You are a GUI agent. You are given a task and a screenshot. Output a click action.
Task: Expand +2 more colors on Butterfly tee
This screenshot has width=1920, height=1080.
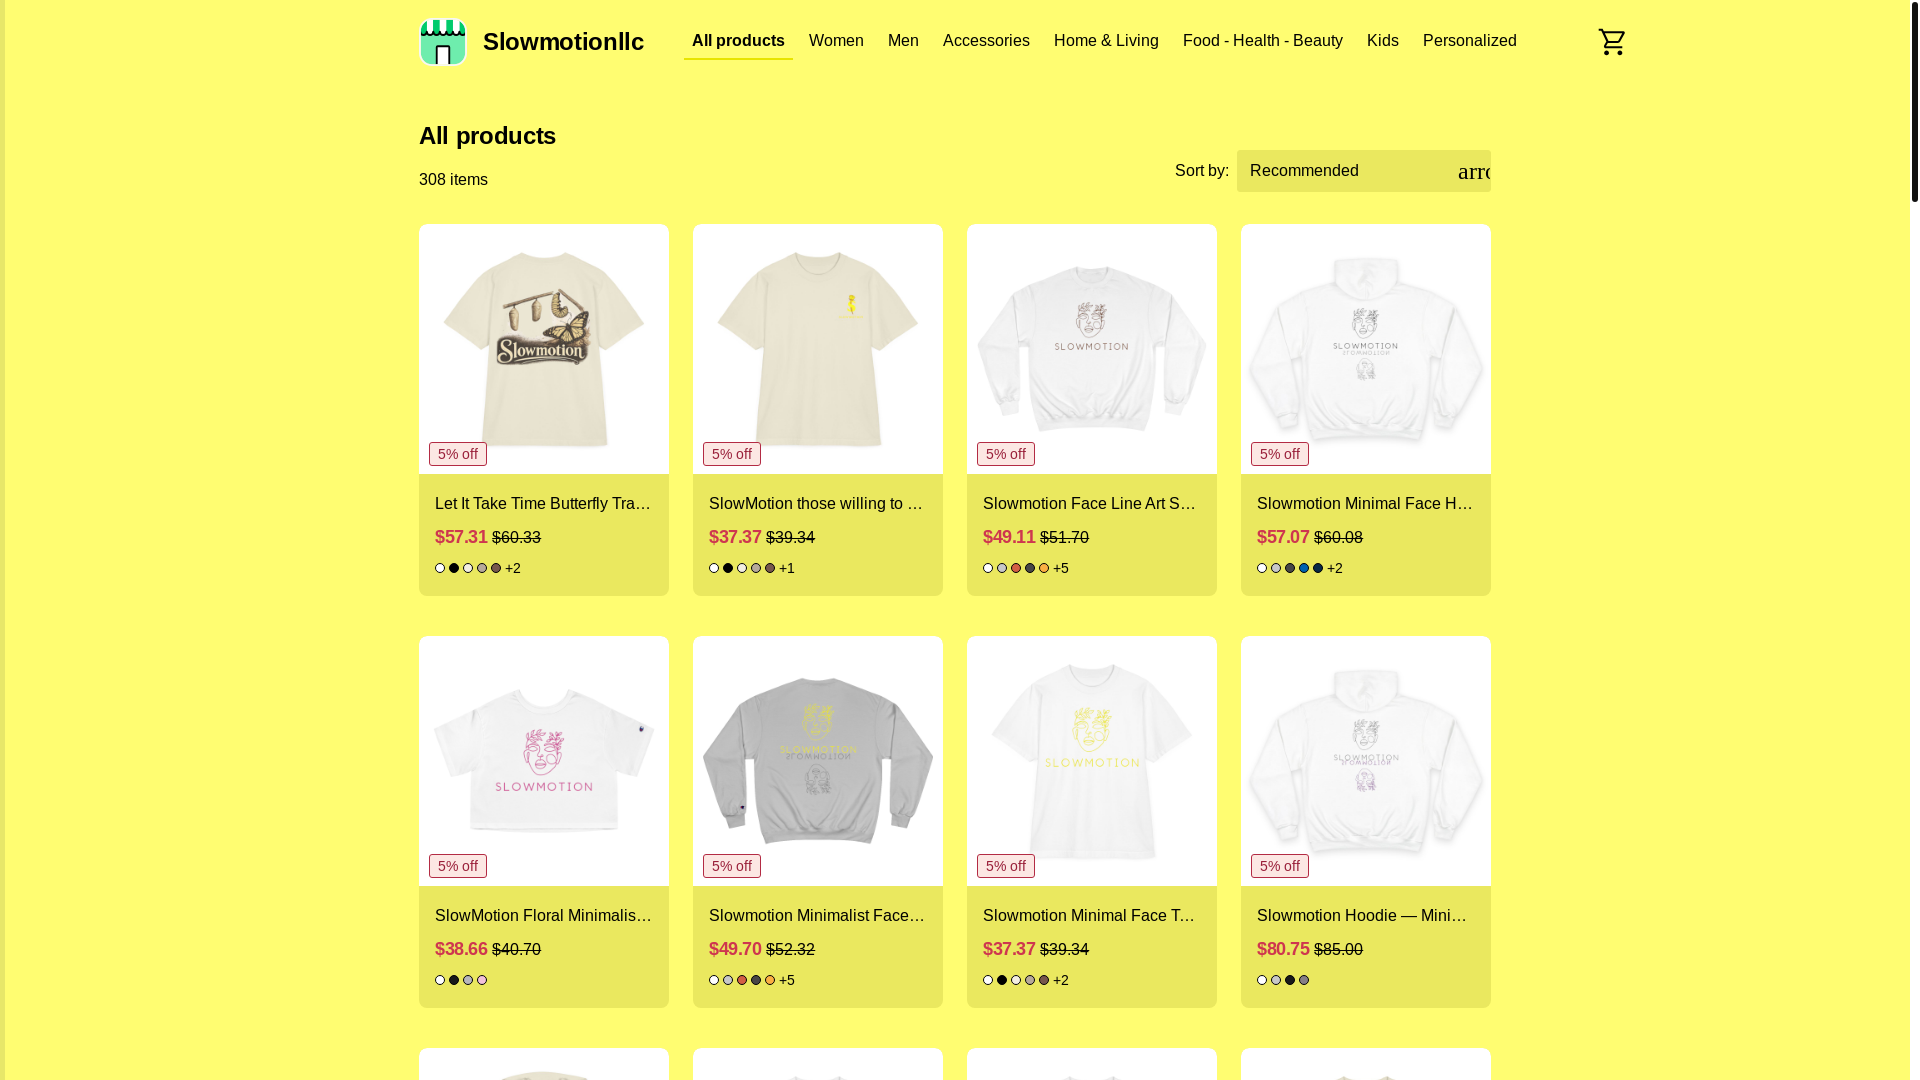point(513,568)
